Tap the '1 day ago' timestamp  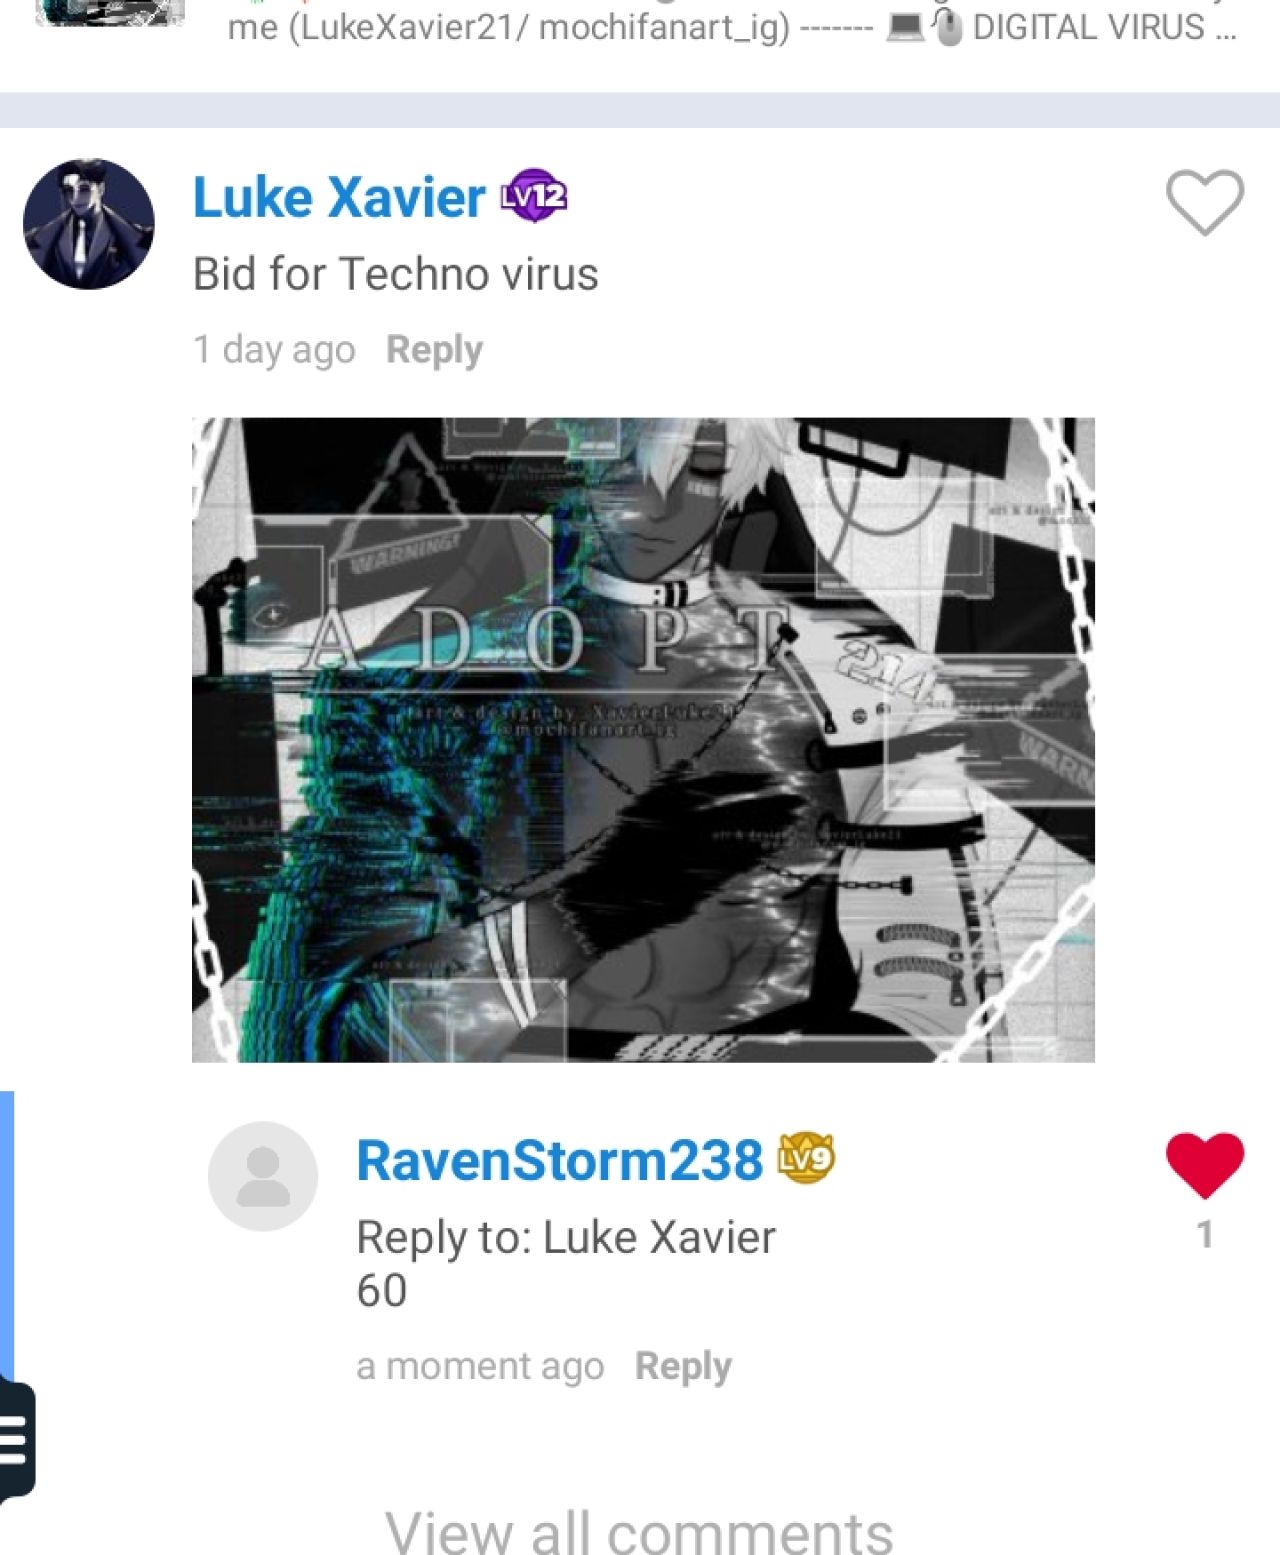coord(274,350)
